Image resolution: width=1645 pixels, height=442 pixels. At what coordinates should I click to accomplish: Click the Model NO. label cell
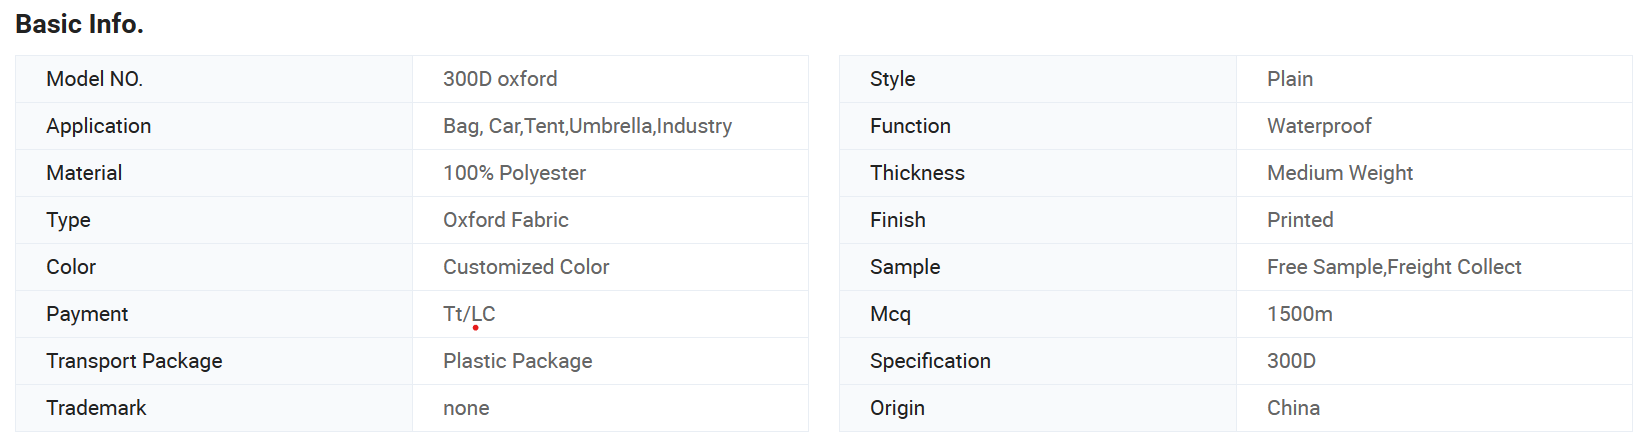point(214,79)
